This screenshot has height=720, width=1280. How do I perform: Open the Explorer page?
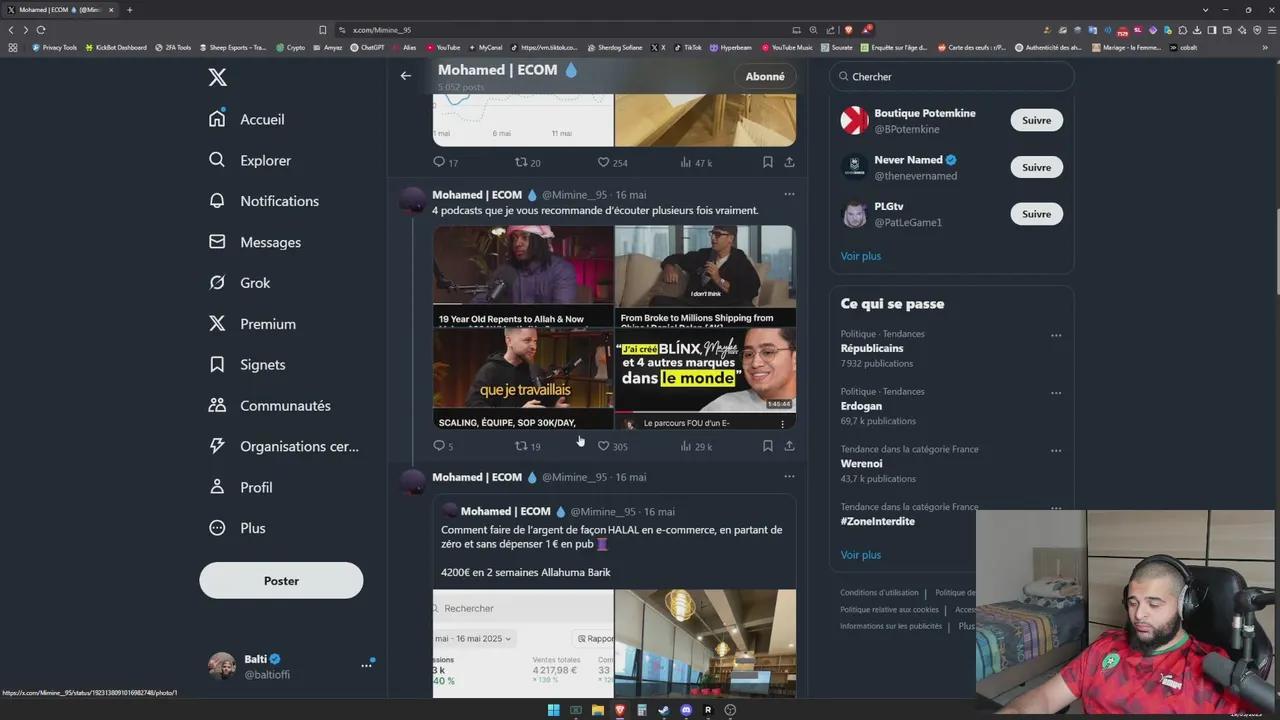(250, 160)
